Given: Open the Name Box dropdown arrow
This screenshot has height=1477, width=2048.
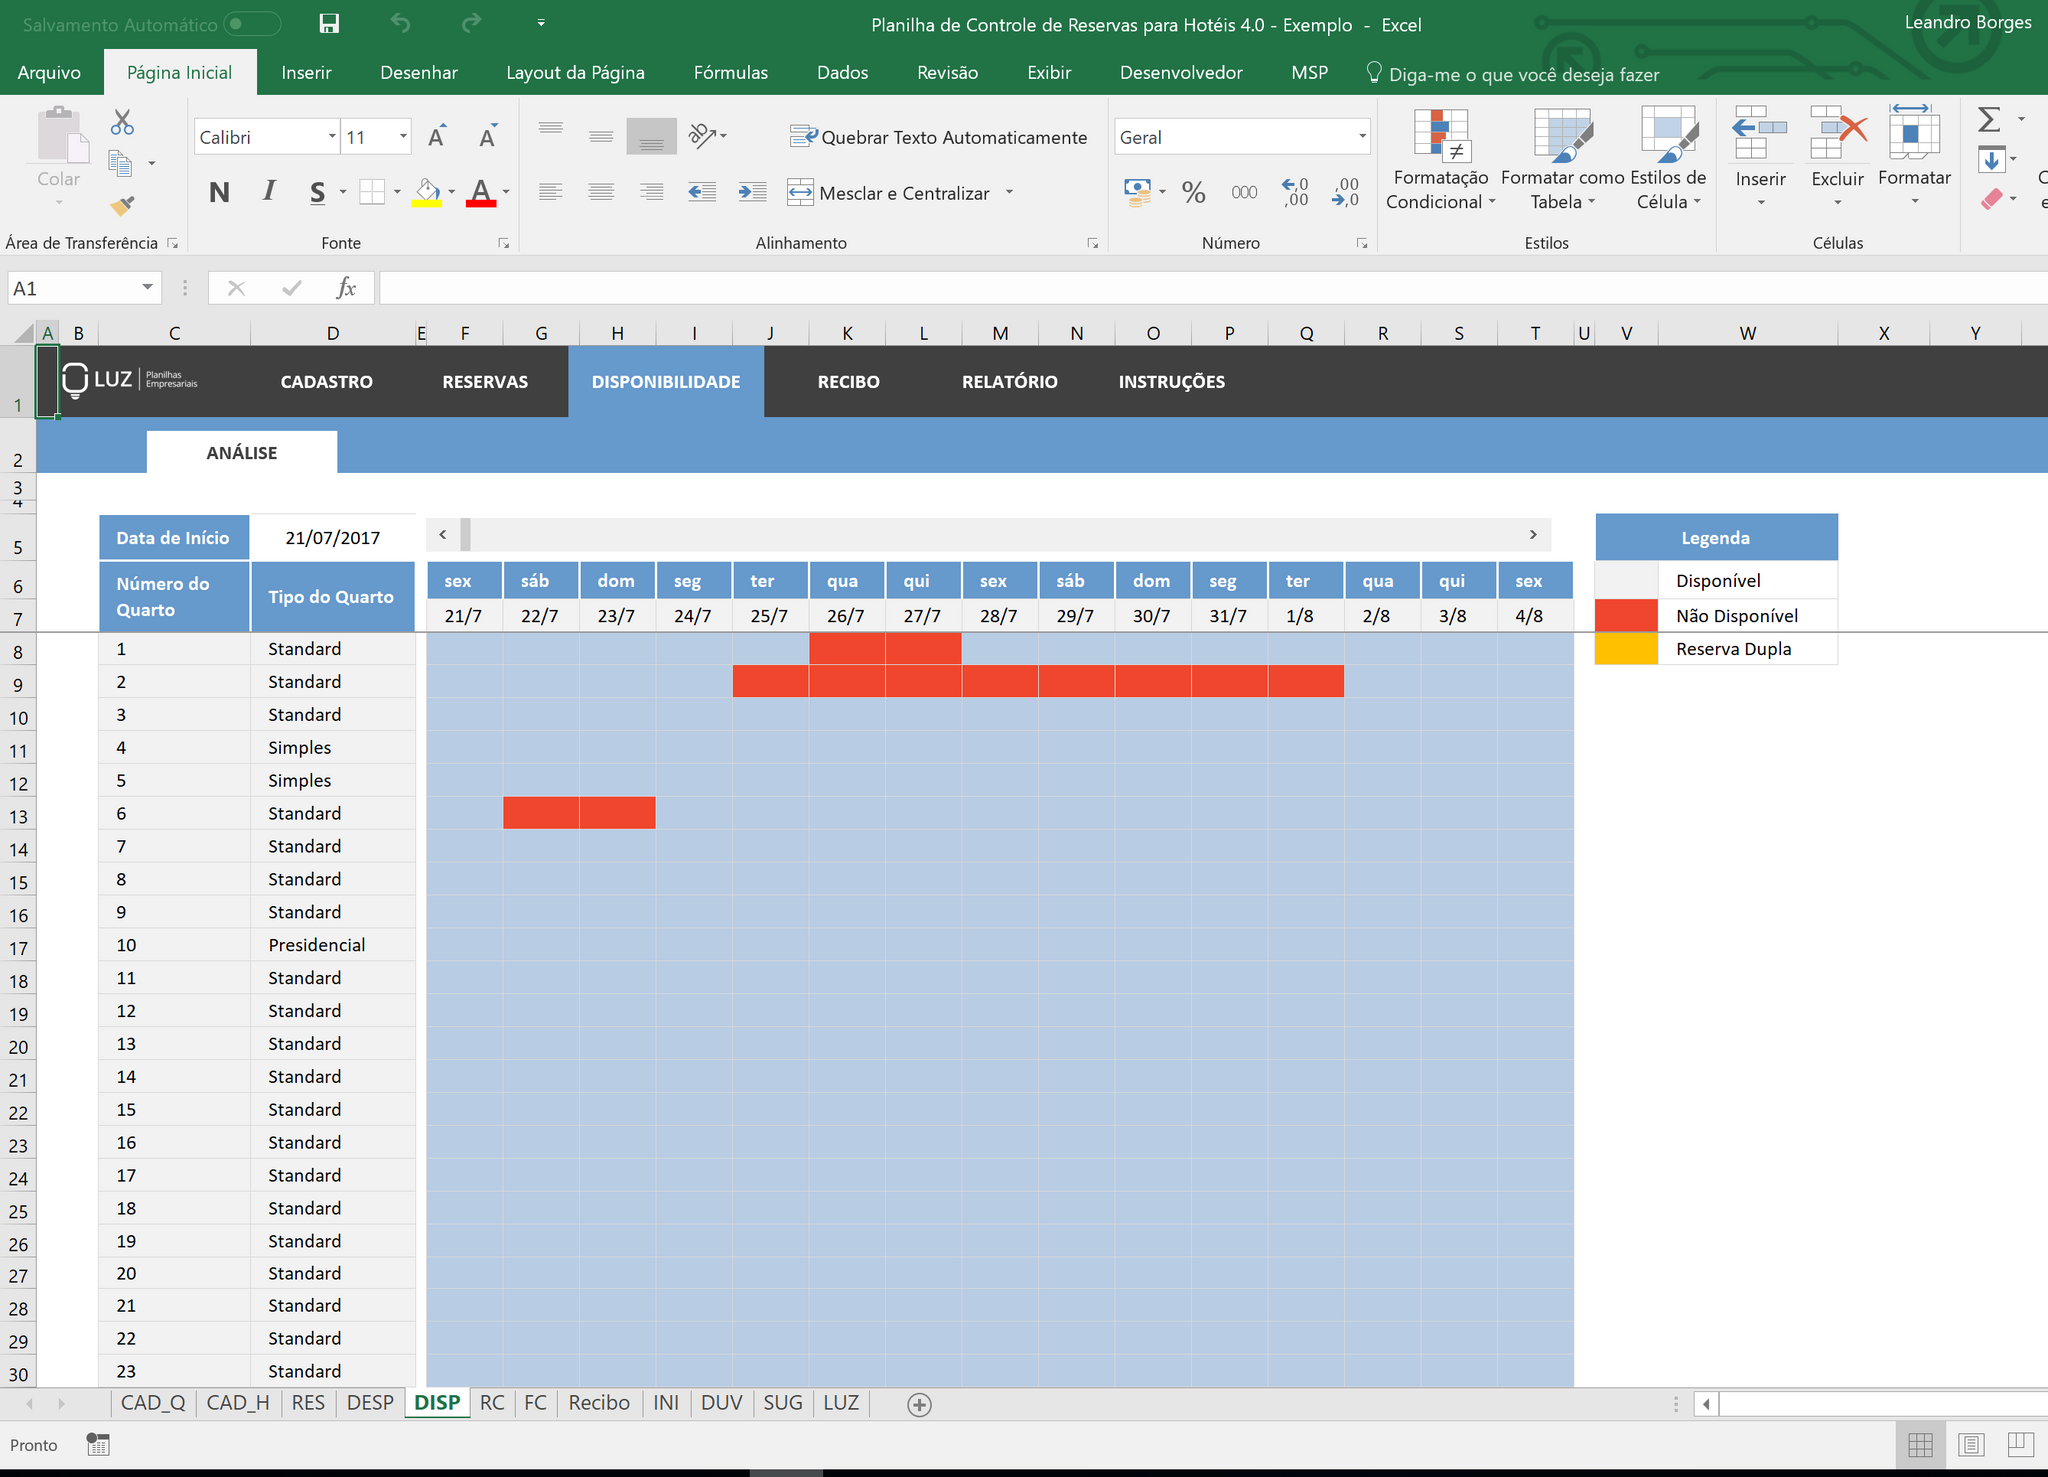Looking at the screenshot, I should point(147,288).
